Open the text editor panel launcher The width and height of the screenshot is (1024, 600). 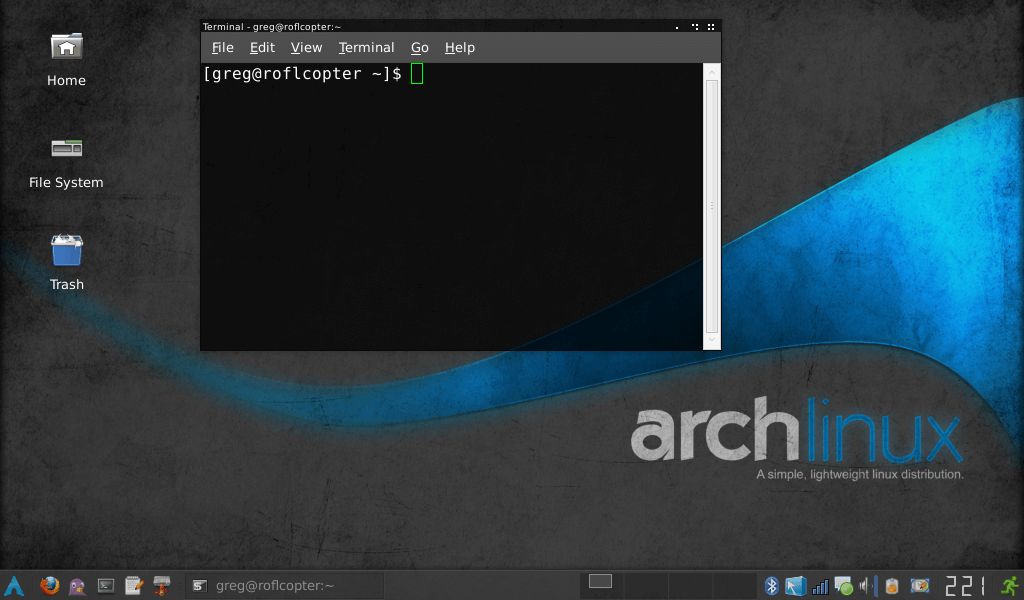pos(134,586)
